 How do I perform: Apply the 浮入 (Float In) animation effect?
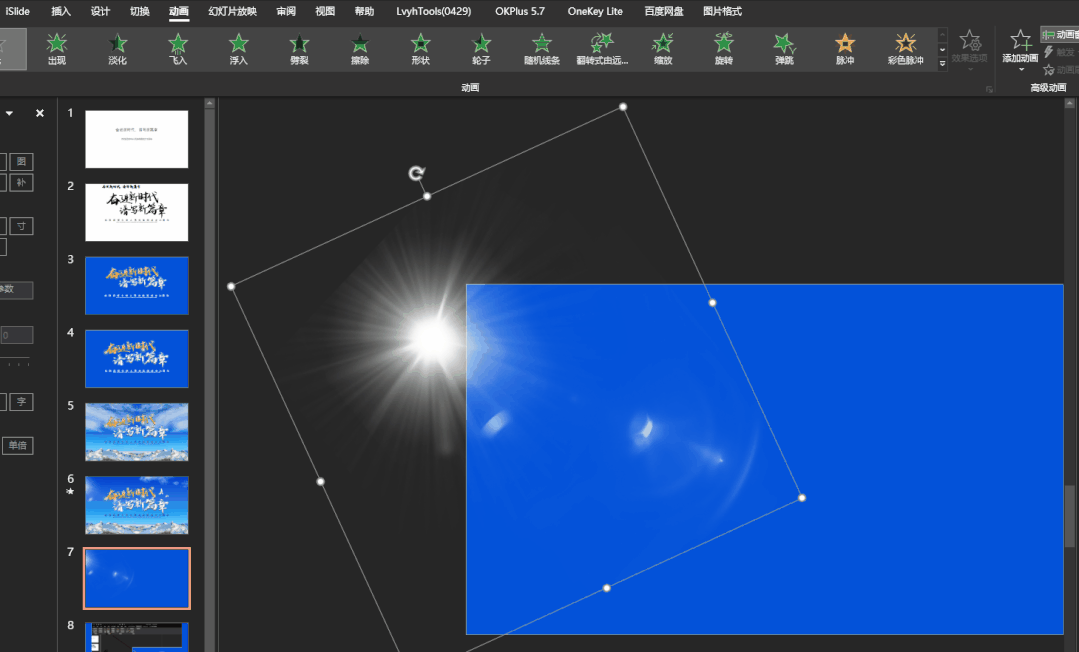239,49
